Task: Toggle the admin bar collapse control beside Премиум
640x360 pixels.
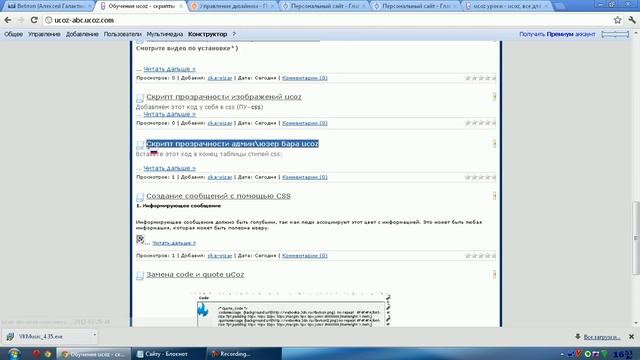Action: 615,34
